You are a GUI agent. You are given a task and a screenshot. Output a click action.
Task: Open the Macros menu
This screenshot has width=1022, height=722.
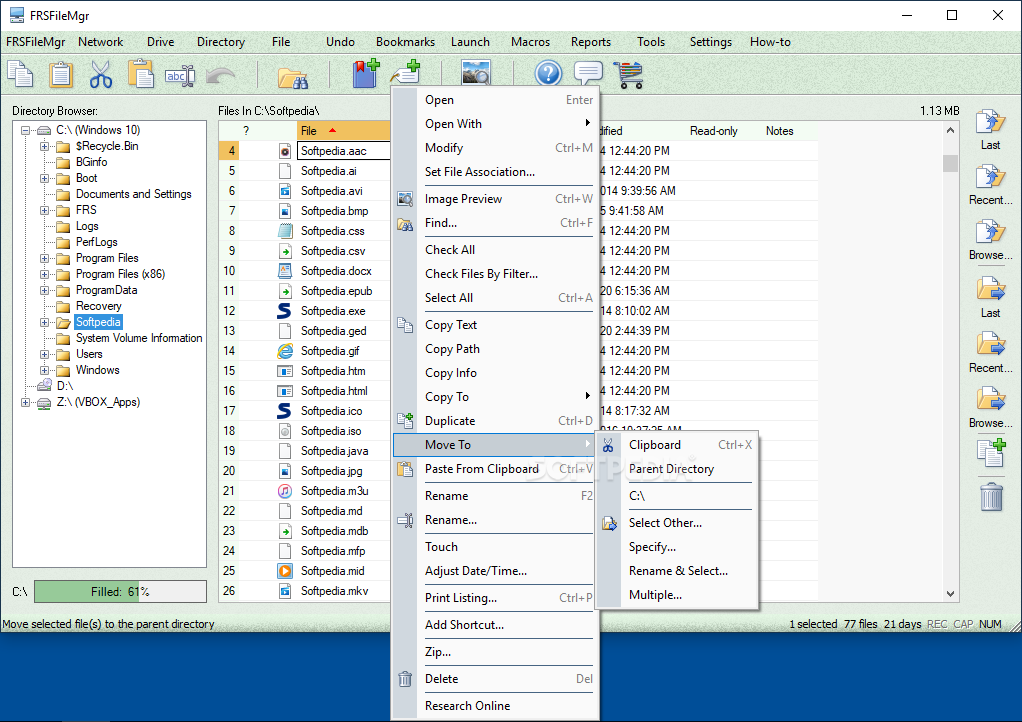pos(530,42)
